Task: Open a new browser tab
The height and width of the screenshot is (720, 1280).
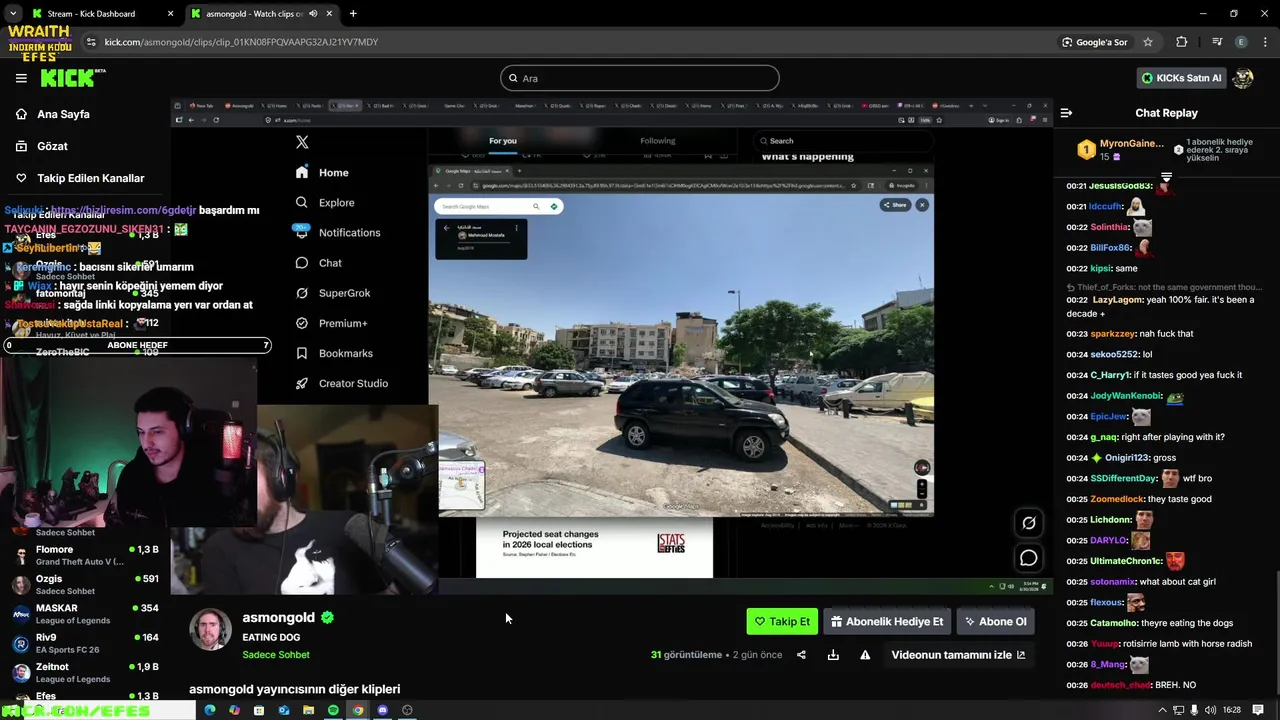Action: [353, 14]
